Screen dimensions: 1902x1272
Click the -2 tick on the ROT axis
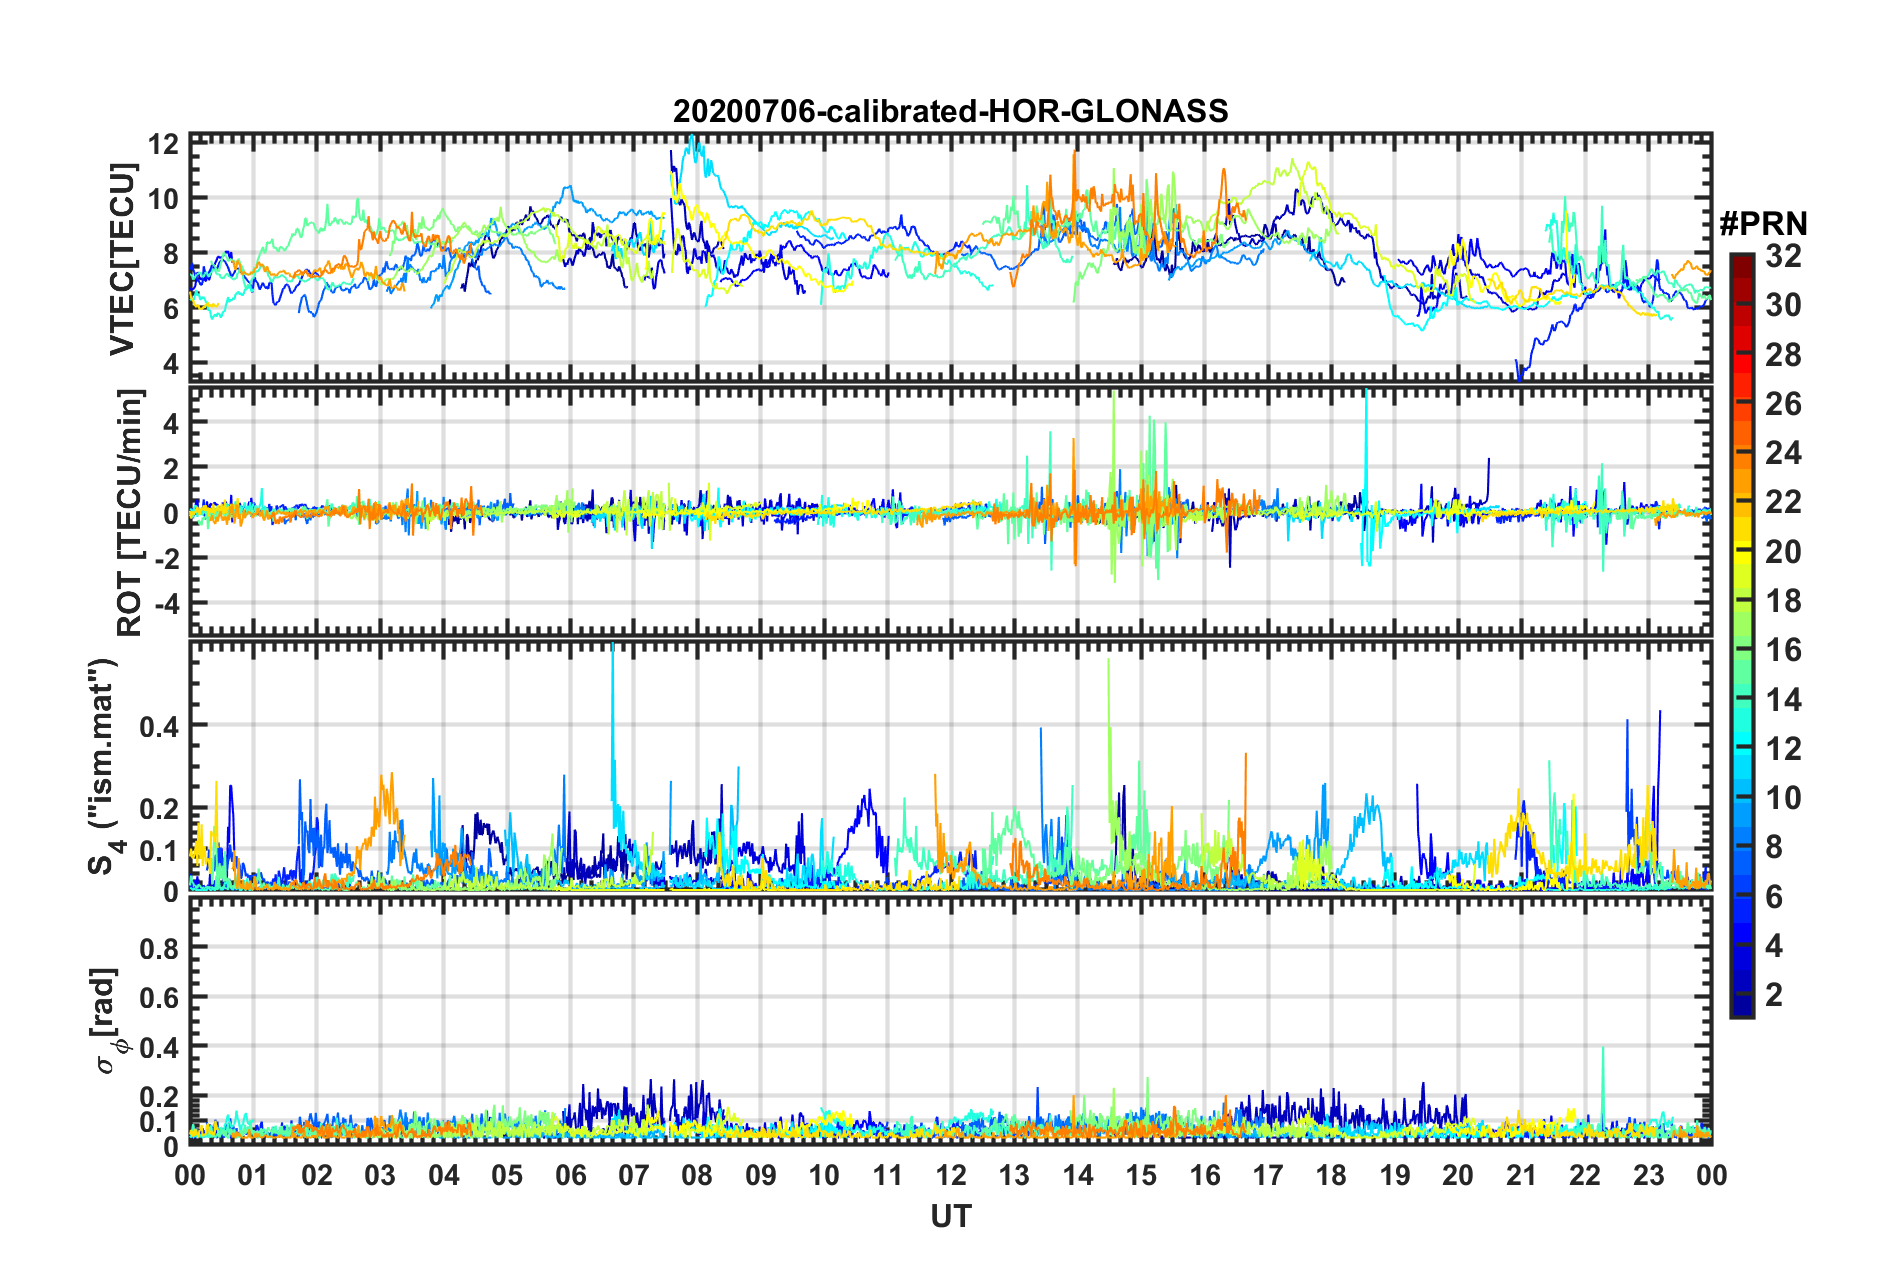166,558
